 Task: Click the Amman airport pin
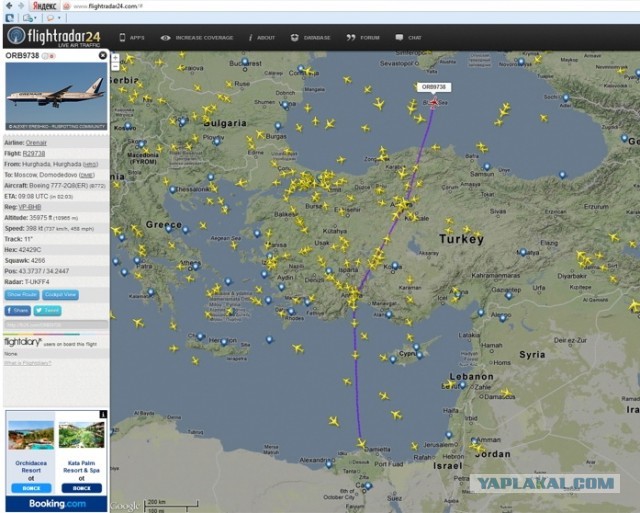point(473,442)
